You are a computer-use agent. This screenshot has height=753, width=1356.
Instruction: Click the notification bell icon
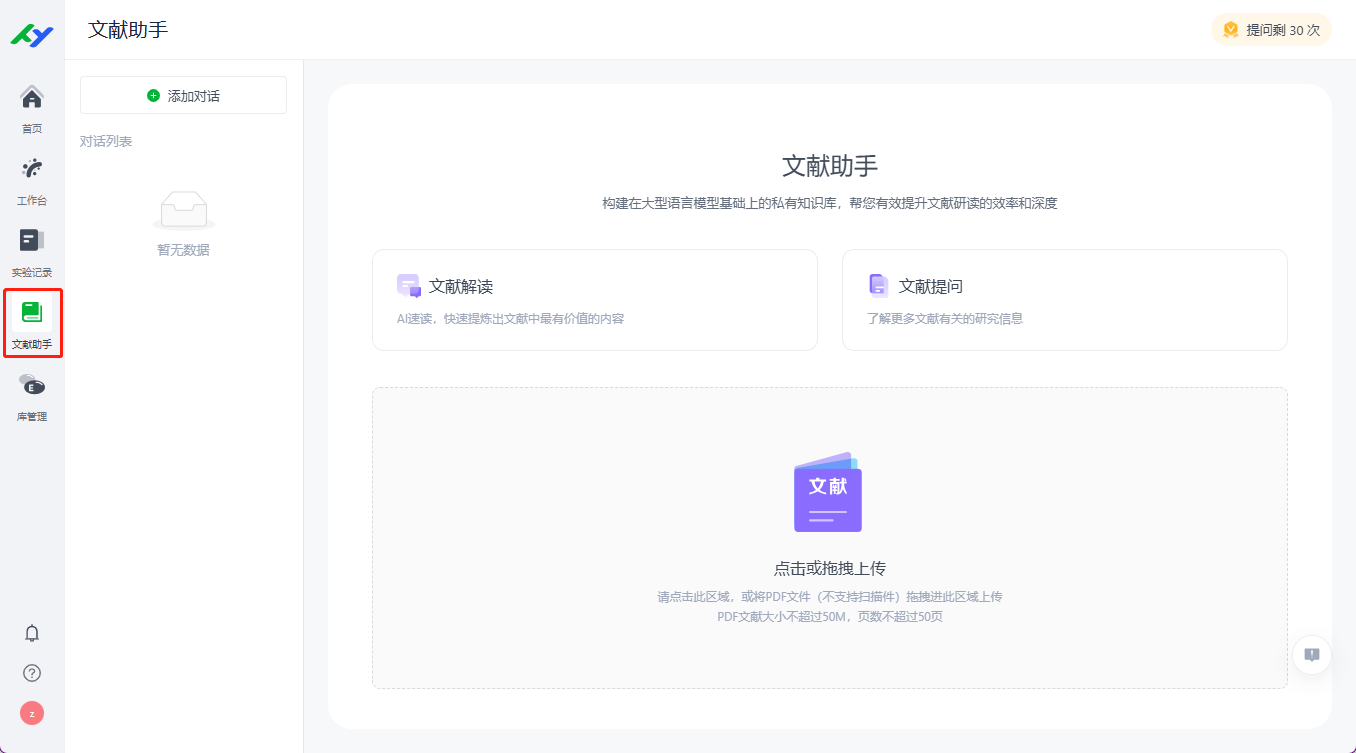click(31, 632)
